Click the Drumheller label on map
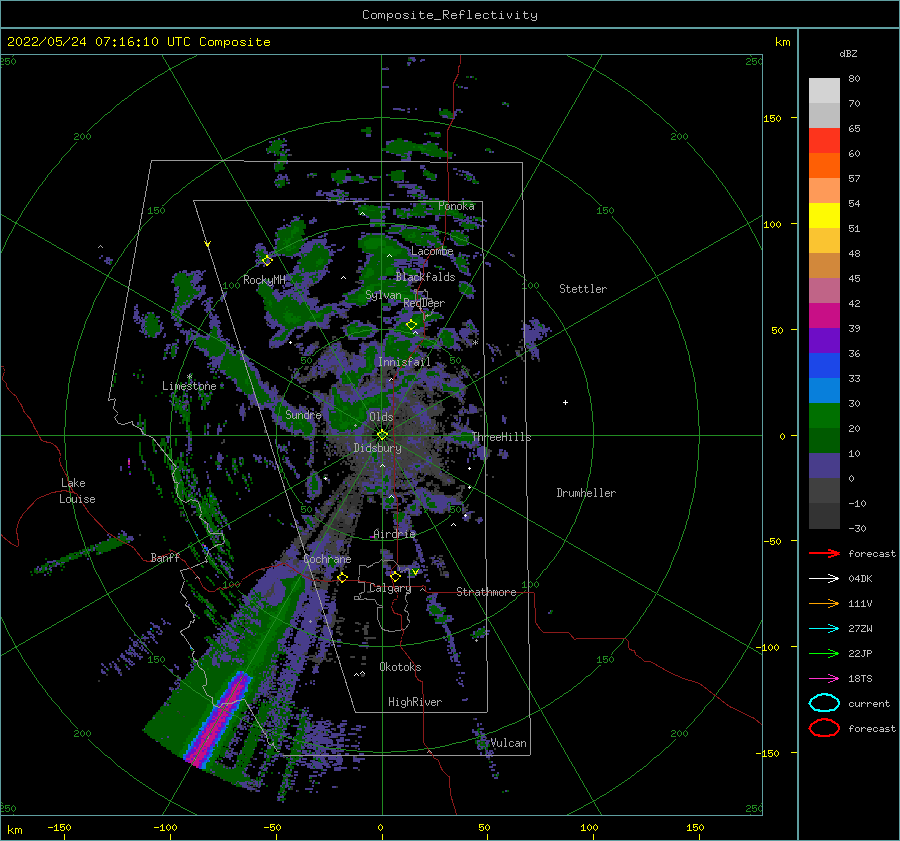The image size is (900, 841). [x=586, y=493]
